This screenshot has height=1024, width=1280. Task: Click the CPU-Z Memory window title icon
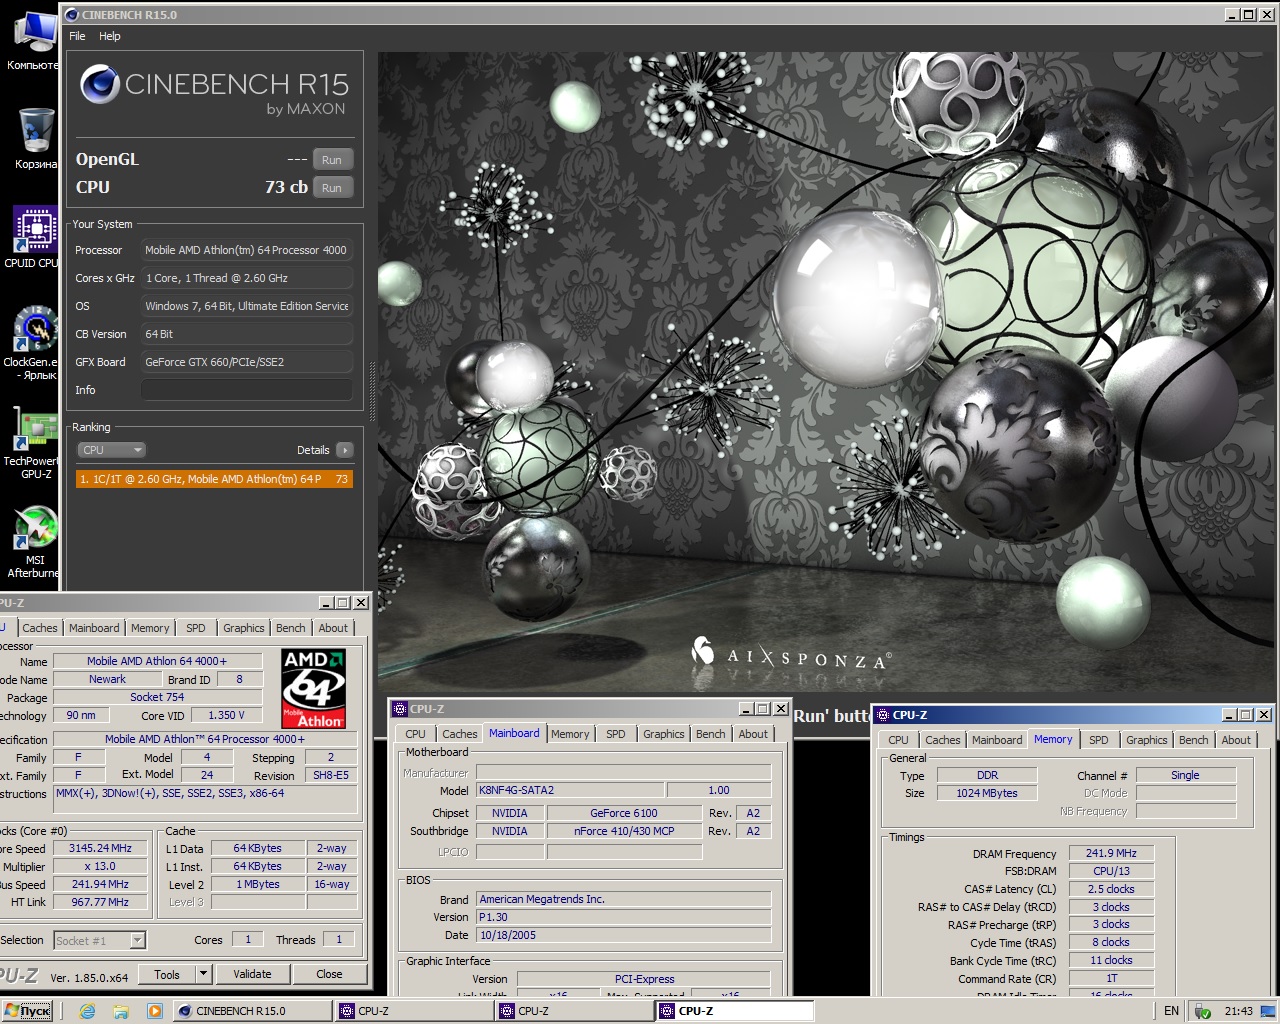[x=883, y=715]
